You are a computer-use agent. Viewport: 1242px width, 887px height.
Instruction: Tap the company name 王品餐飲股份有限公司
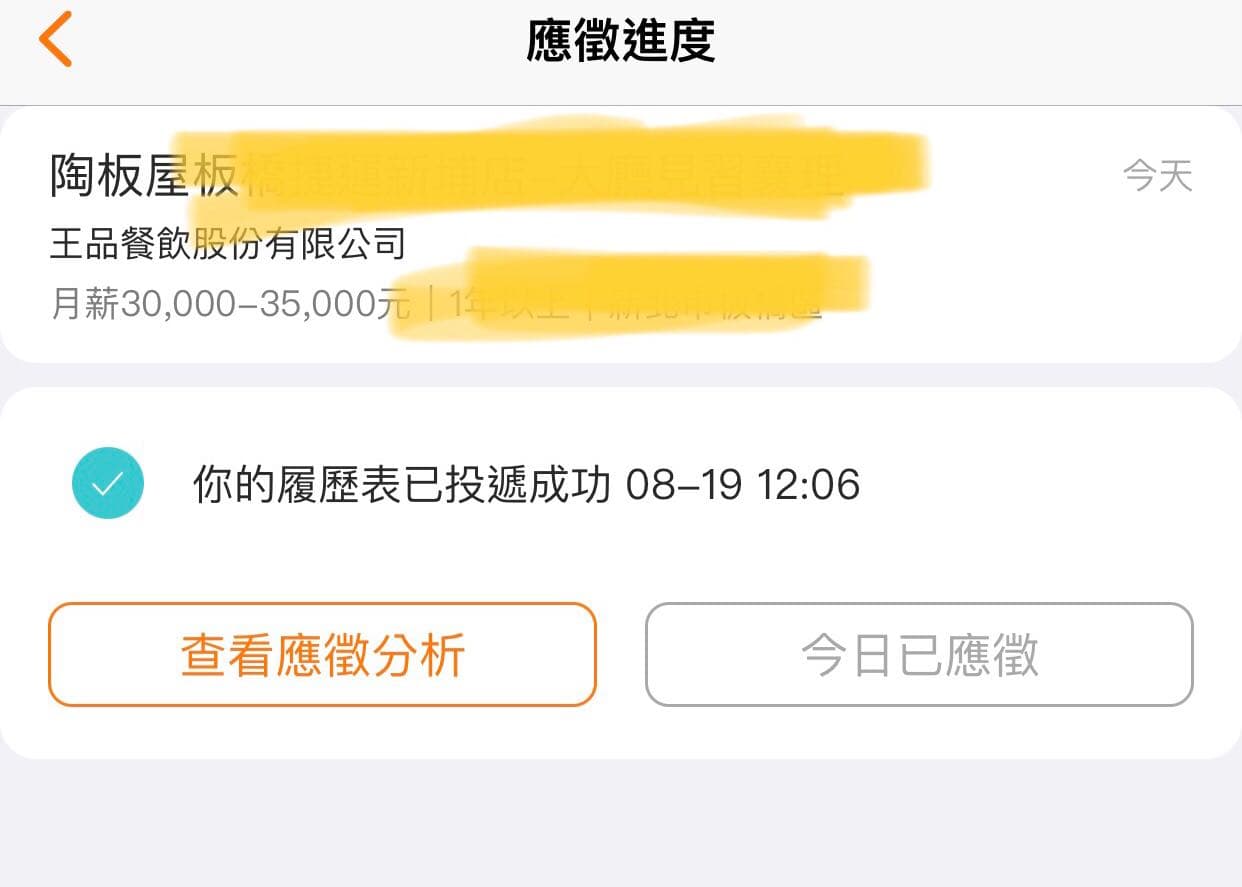[228, 241]
